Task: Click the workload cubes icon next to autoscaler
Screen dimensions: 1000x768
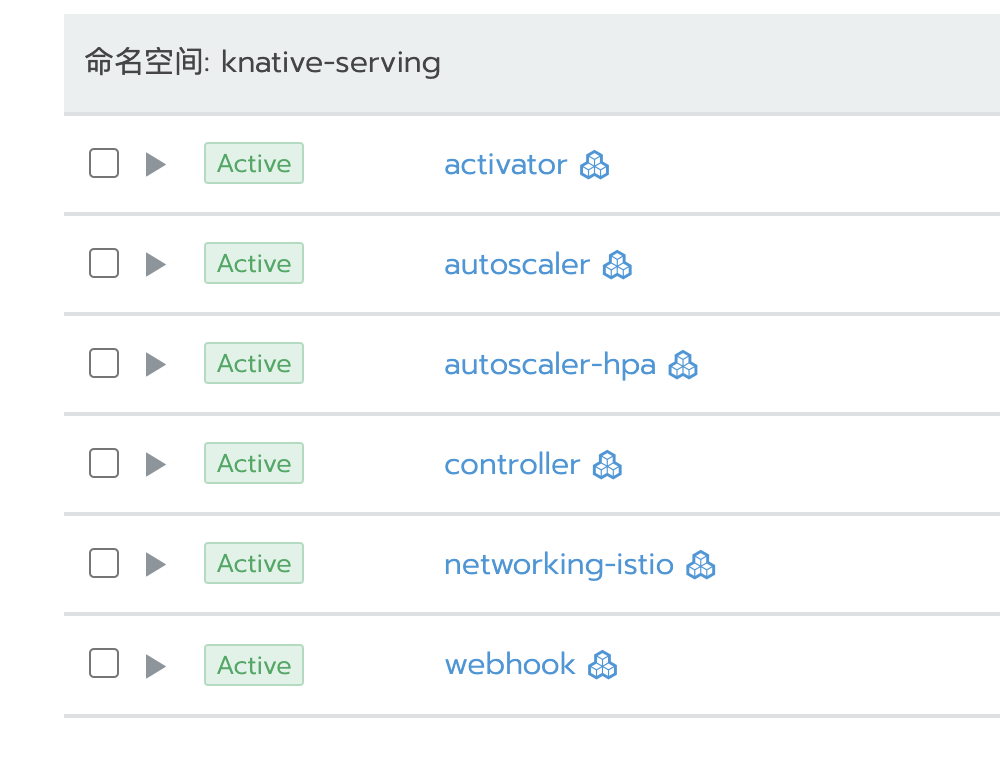Action: pyautogui.click(x=617, y=265)
